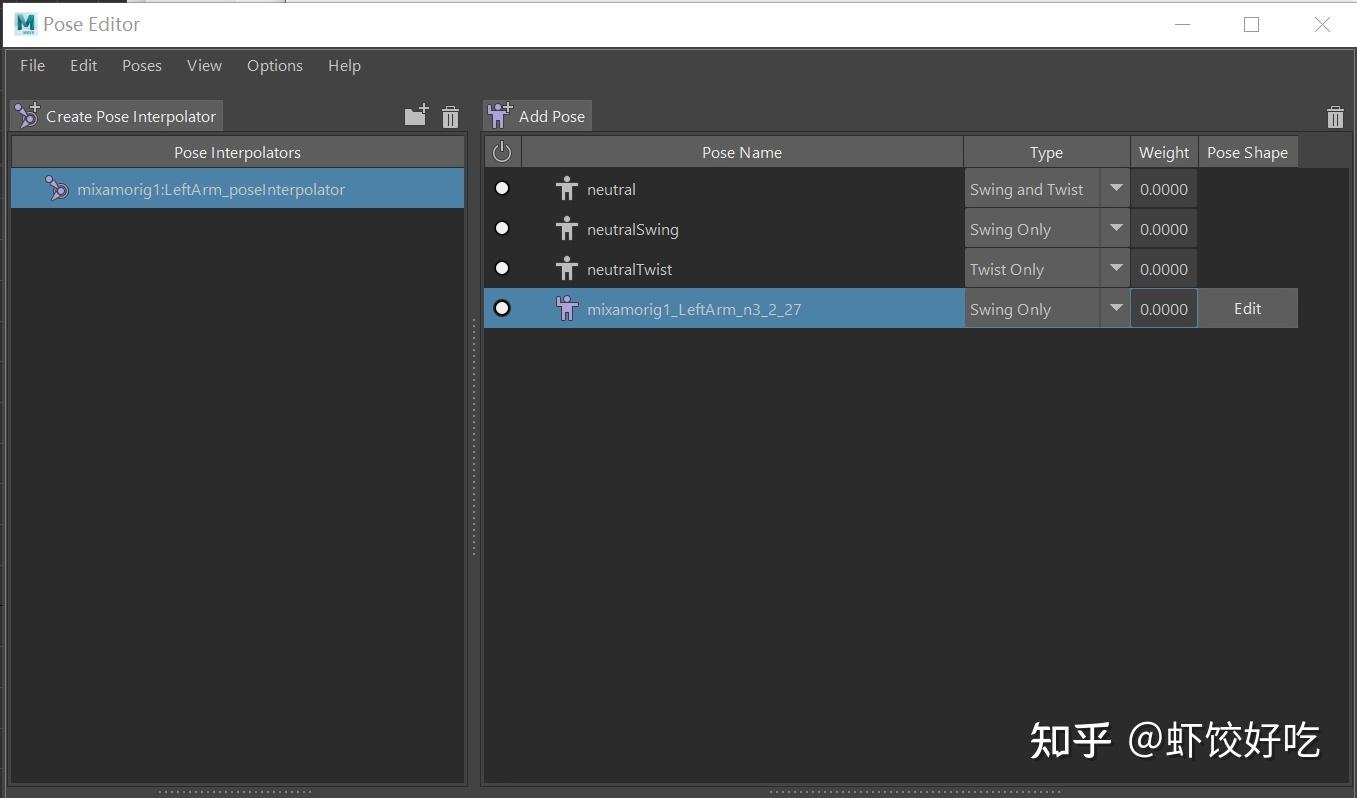Click the Pose Interpolators column header
Screen dimensions: 1357x798
click(x=238, y=152)
